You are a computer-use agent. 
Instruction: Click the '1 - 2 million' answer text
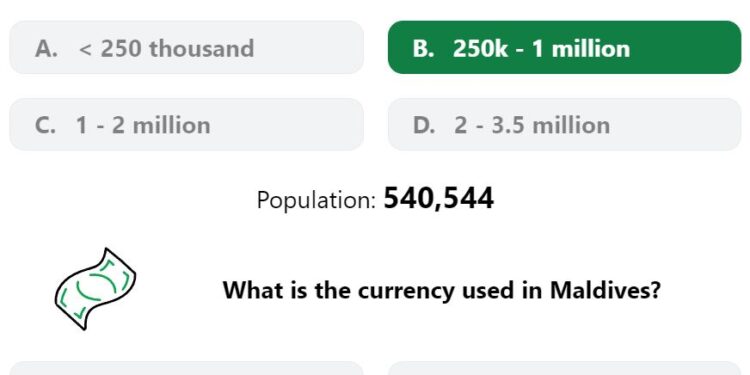coord(143,125)
